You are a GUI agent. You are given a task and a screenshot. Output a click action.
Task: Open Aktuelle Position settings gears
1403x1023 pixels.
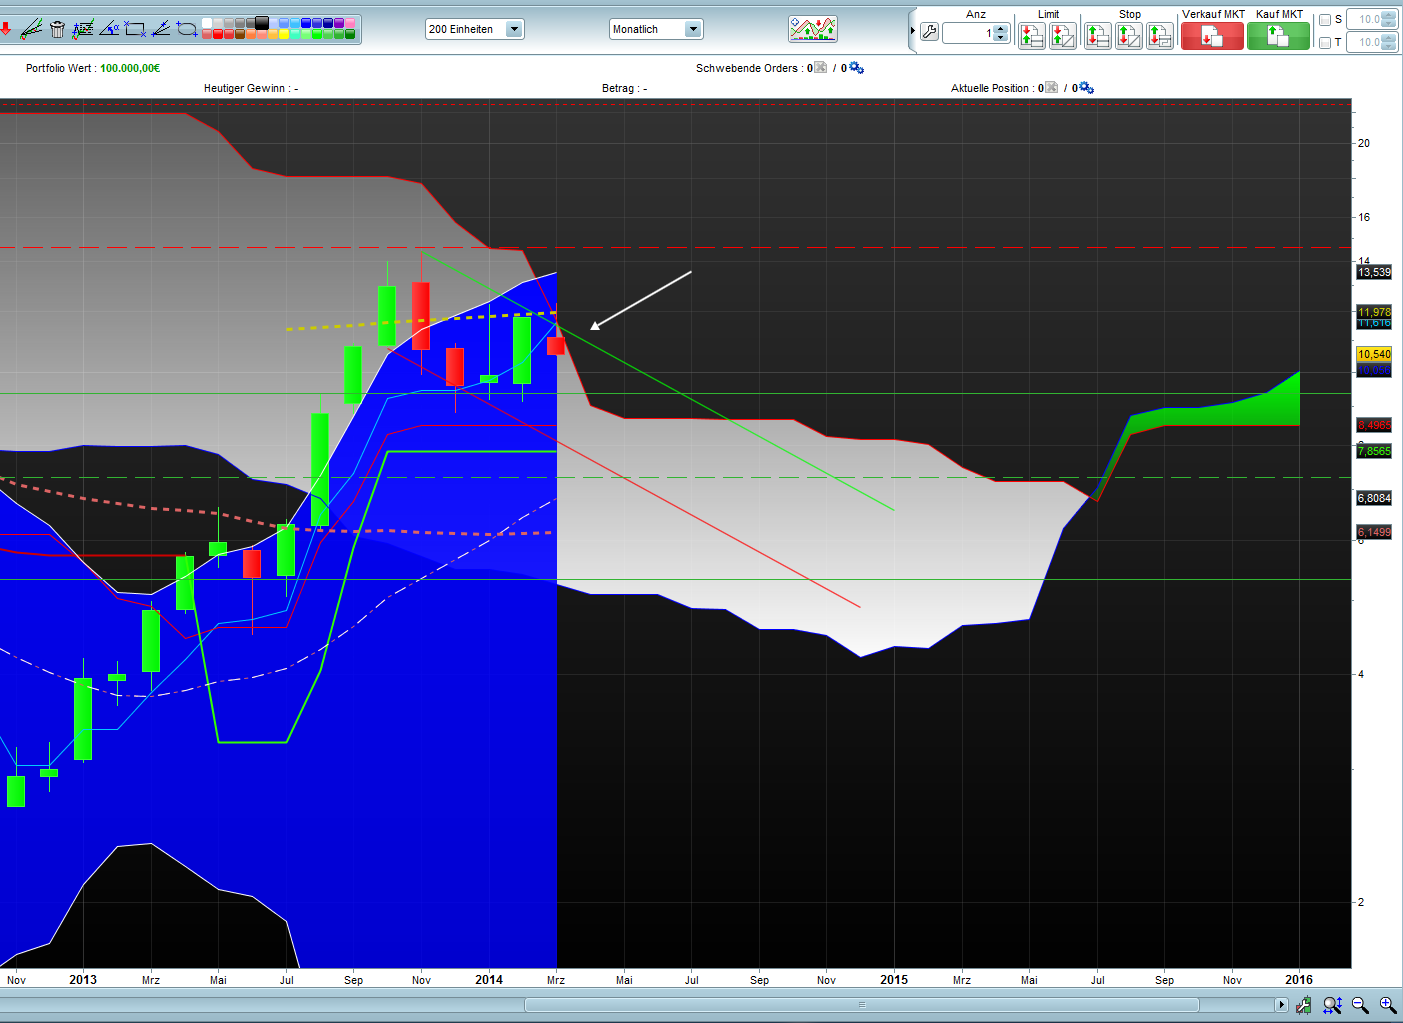coord(1086,88)
